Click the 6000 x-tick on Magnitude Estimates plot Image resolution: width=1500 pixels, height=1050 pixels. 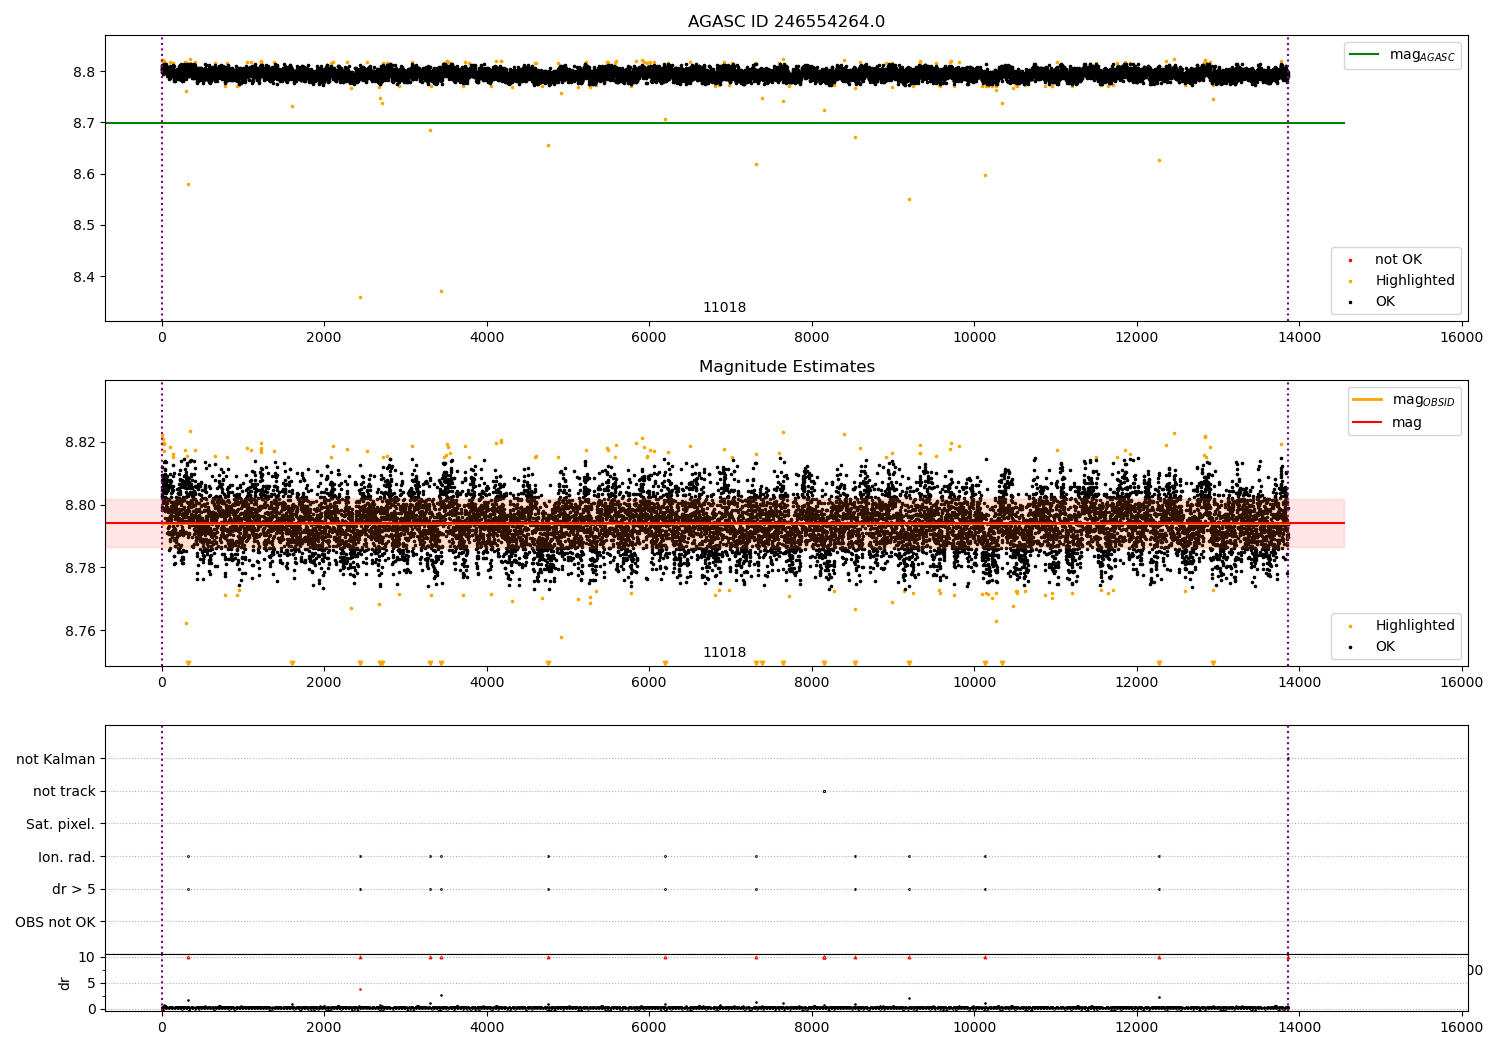click(x=649, y=683)
